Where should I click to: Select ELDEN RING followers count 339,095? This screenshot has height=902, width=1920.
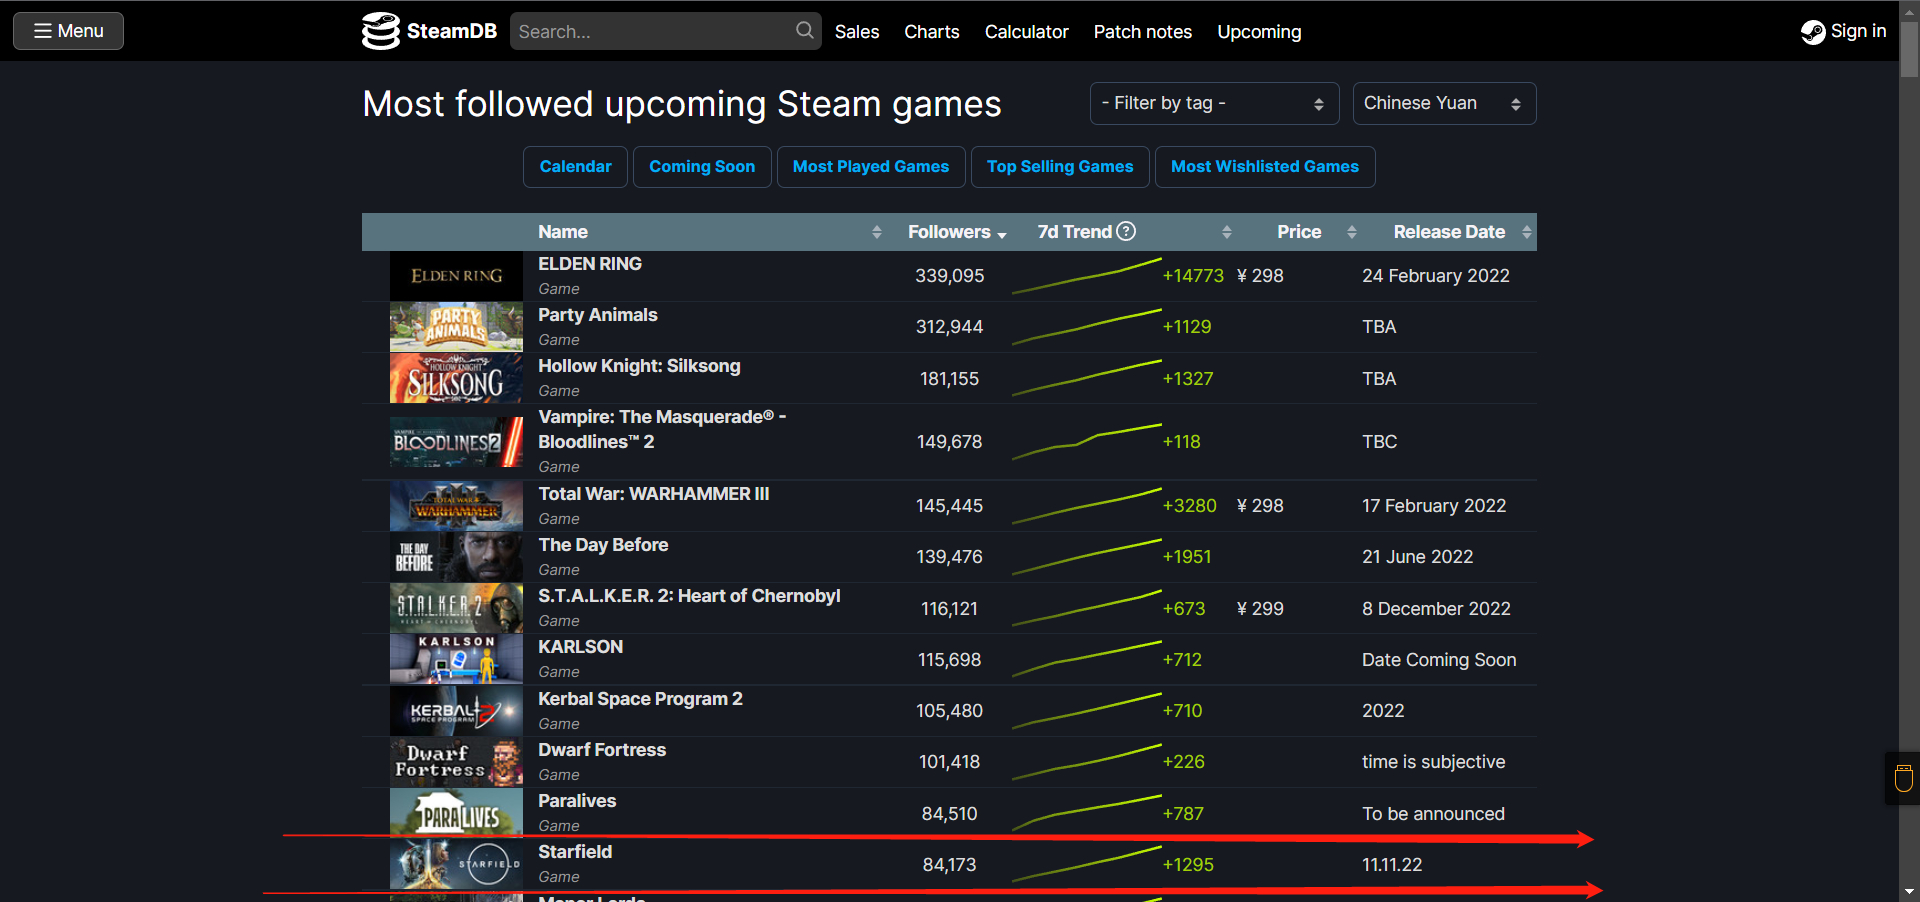pos(950,276)
